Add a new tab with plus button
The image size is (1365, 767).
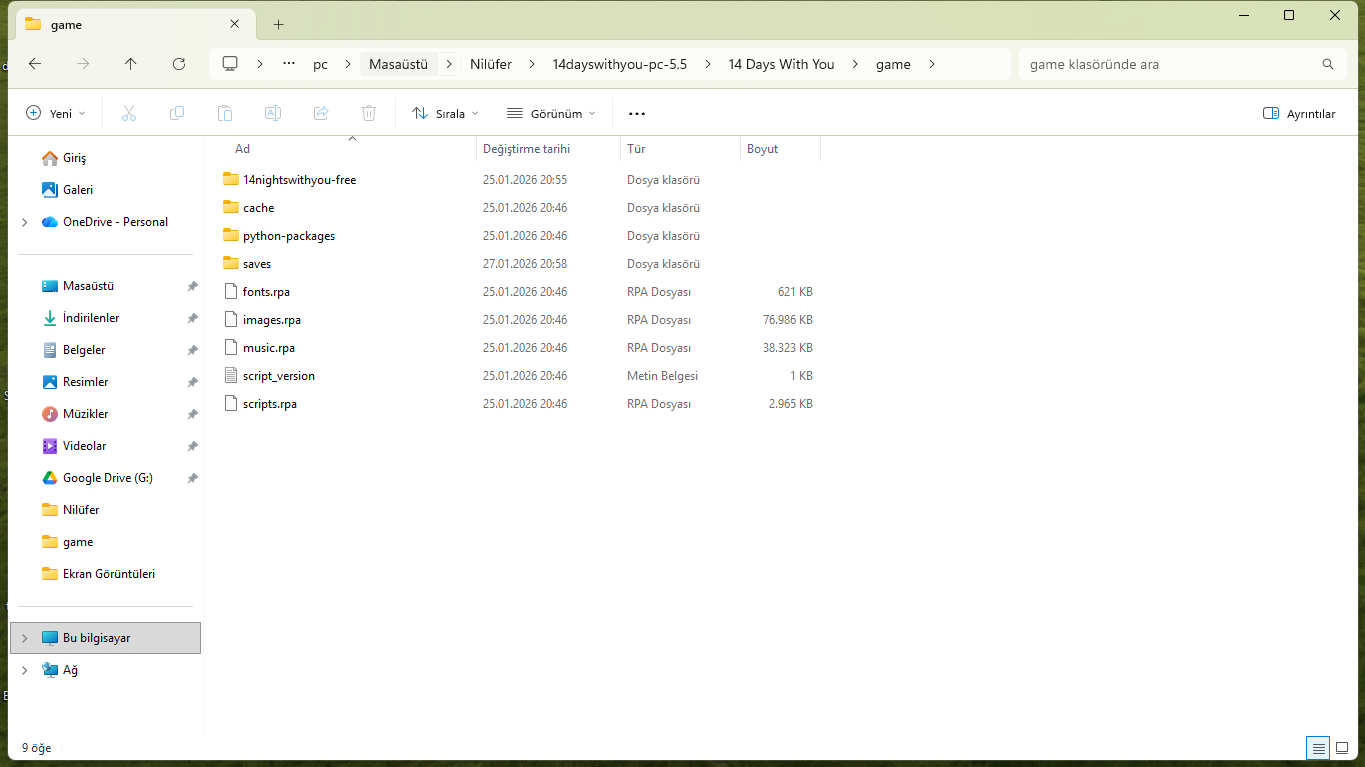[x=278, y=24]
